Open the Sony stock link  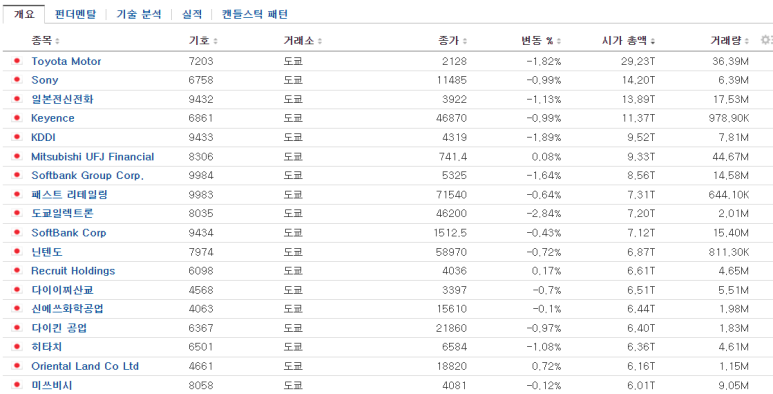pyautogui.click(x=44, y=80)
